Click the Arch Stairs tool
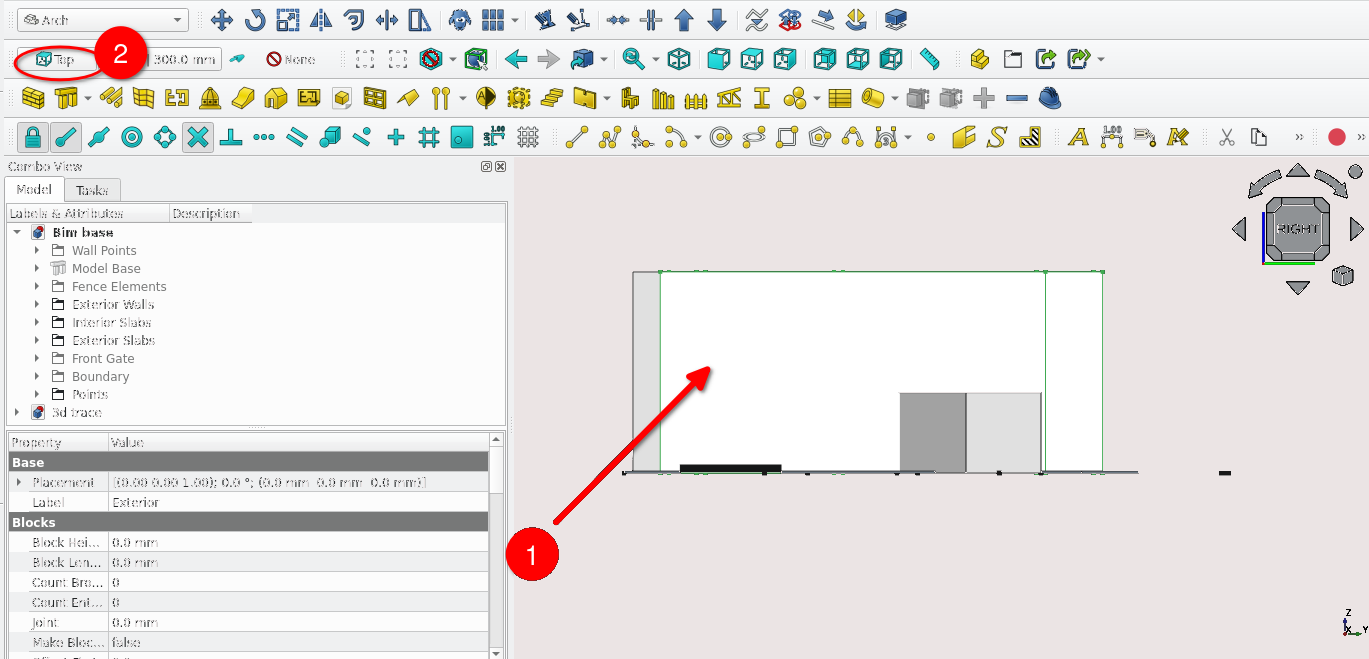The height and width of the screenshot is (659, 1369). click(551, 99)
